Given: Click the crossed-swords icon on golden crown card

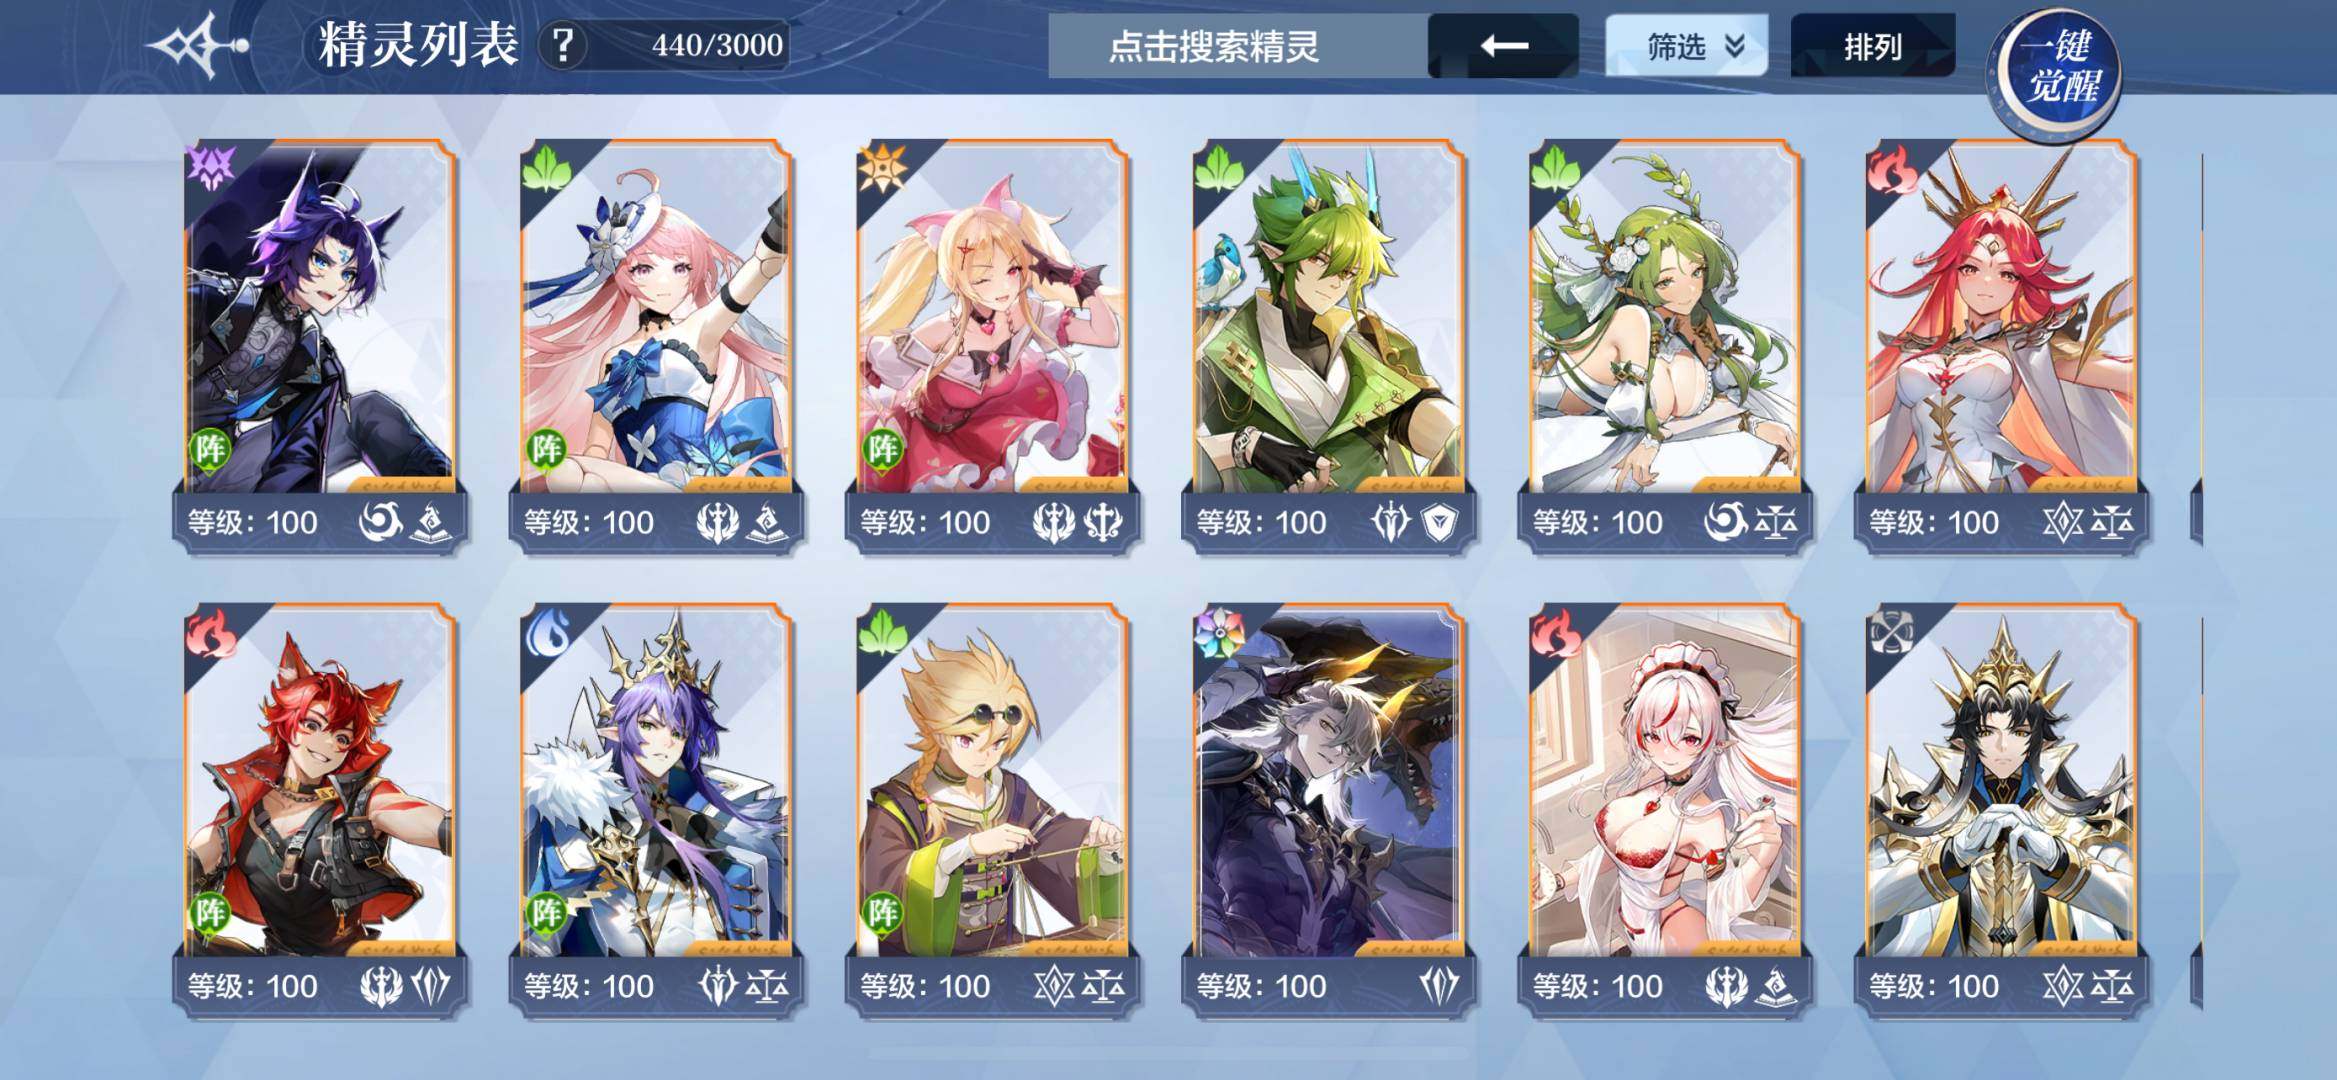Looking at the screenshot, I should point(1891,631).
